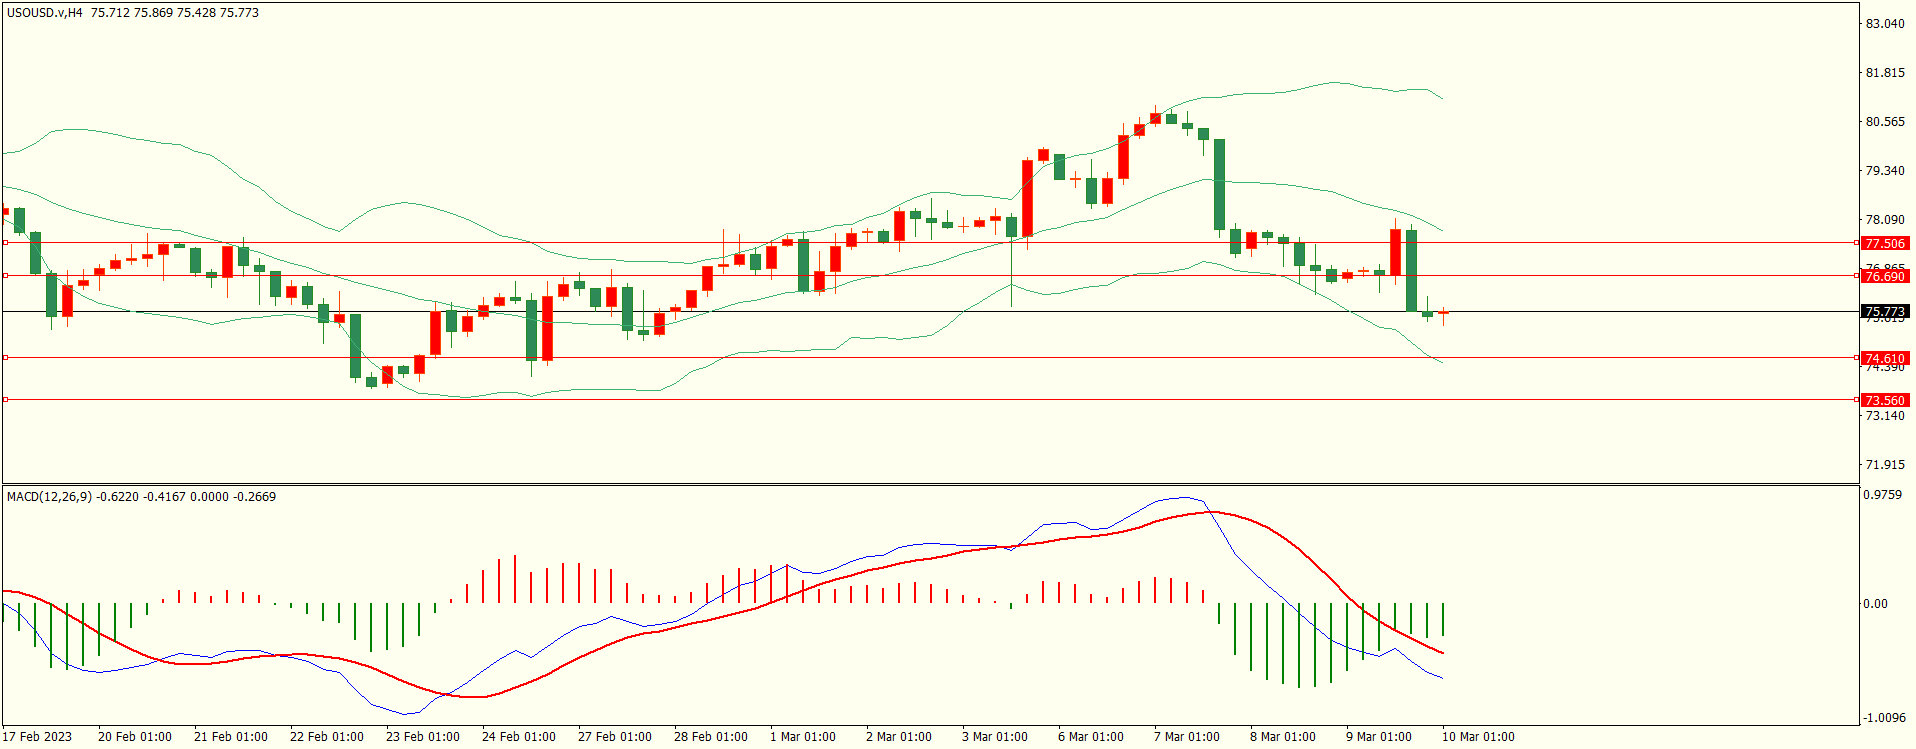
Task: Click the 23 Feb 01:00 time label
Action: point(423,737)
